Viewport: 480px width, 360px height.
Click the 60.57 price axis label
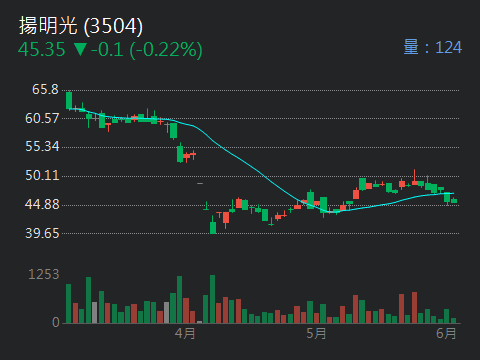point(42,118)
